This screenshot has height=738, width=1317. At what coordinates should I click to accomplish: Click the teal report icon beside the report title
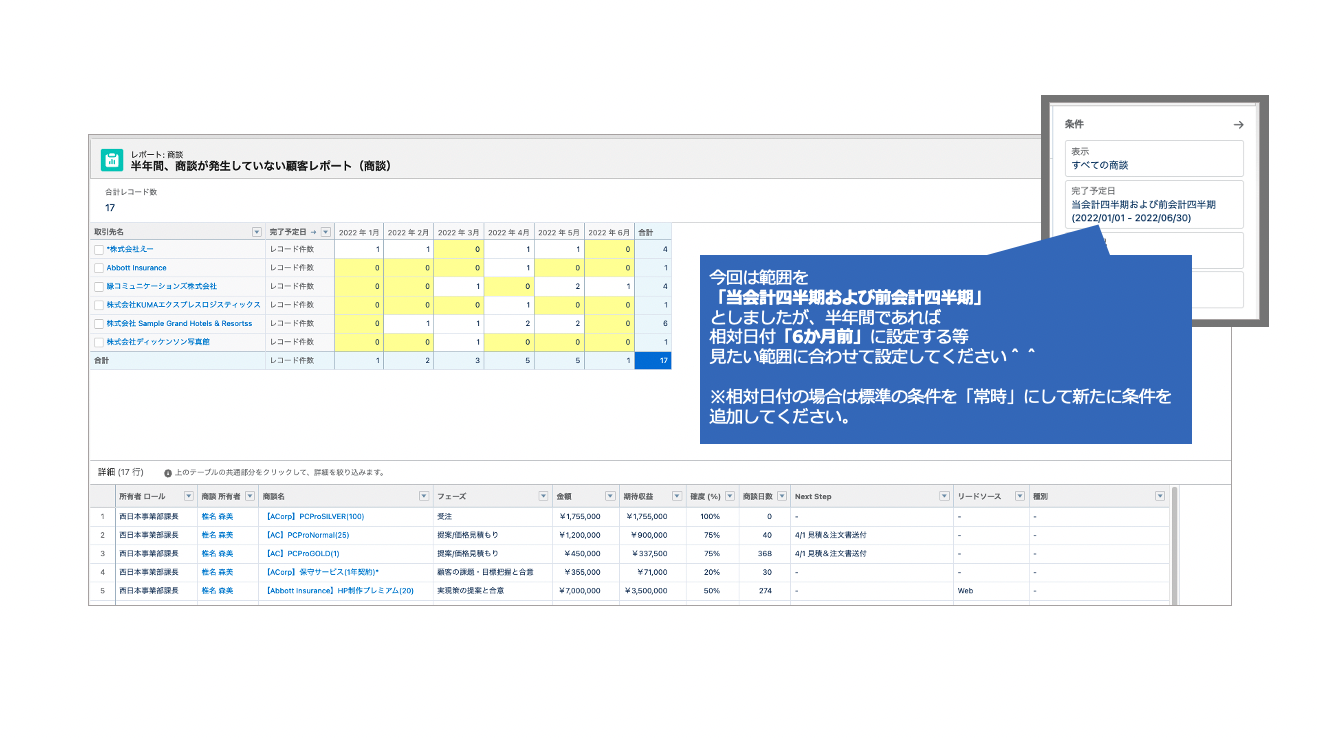pos(112,160)
